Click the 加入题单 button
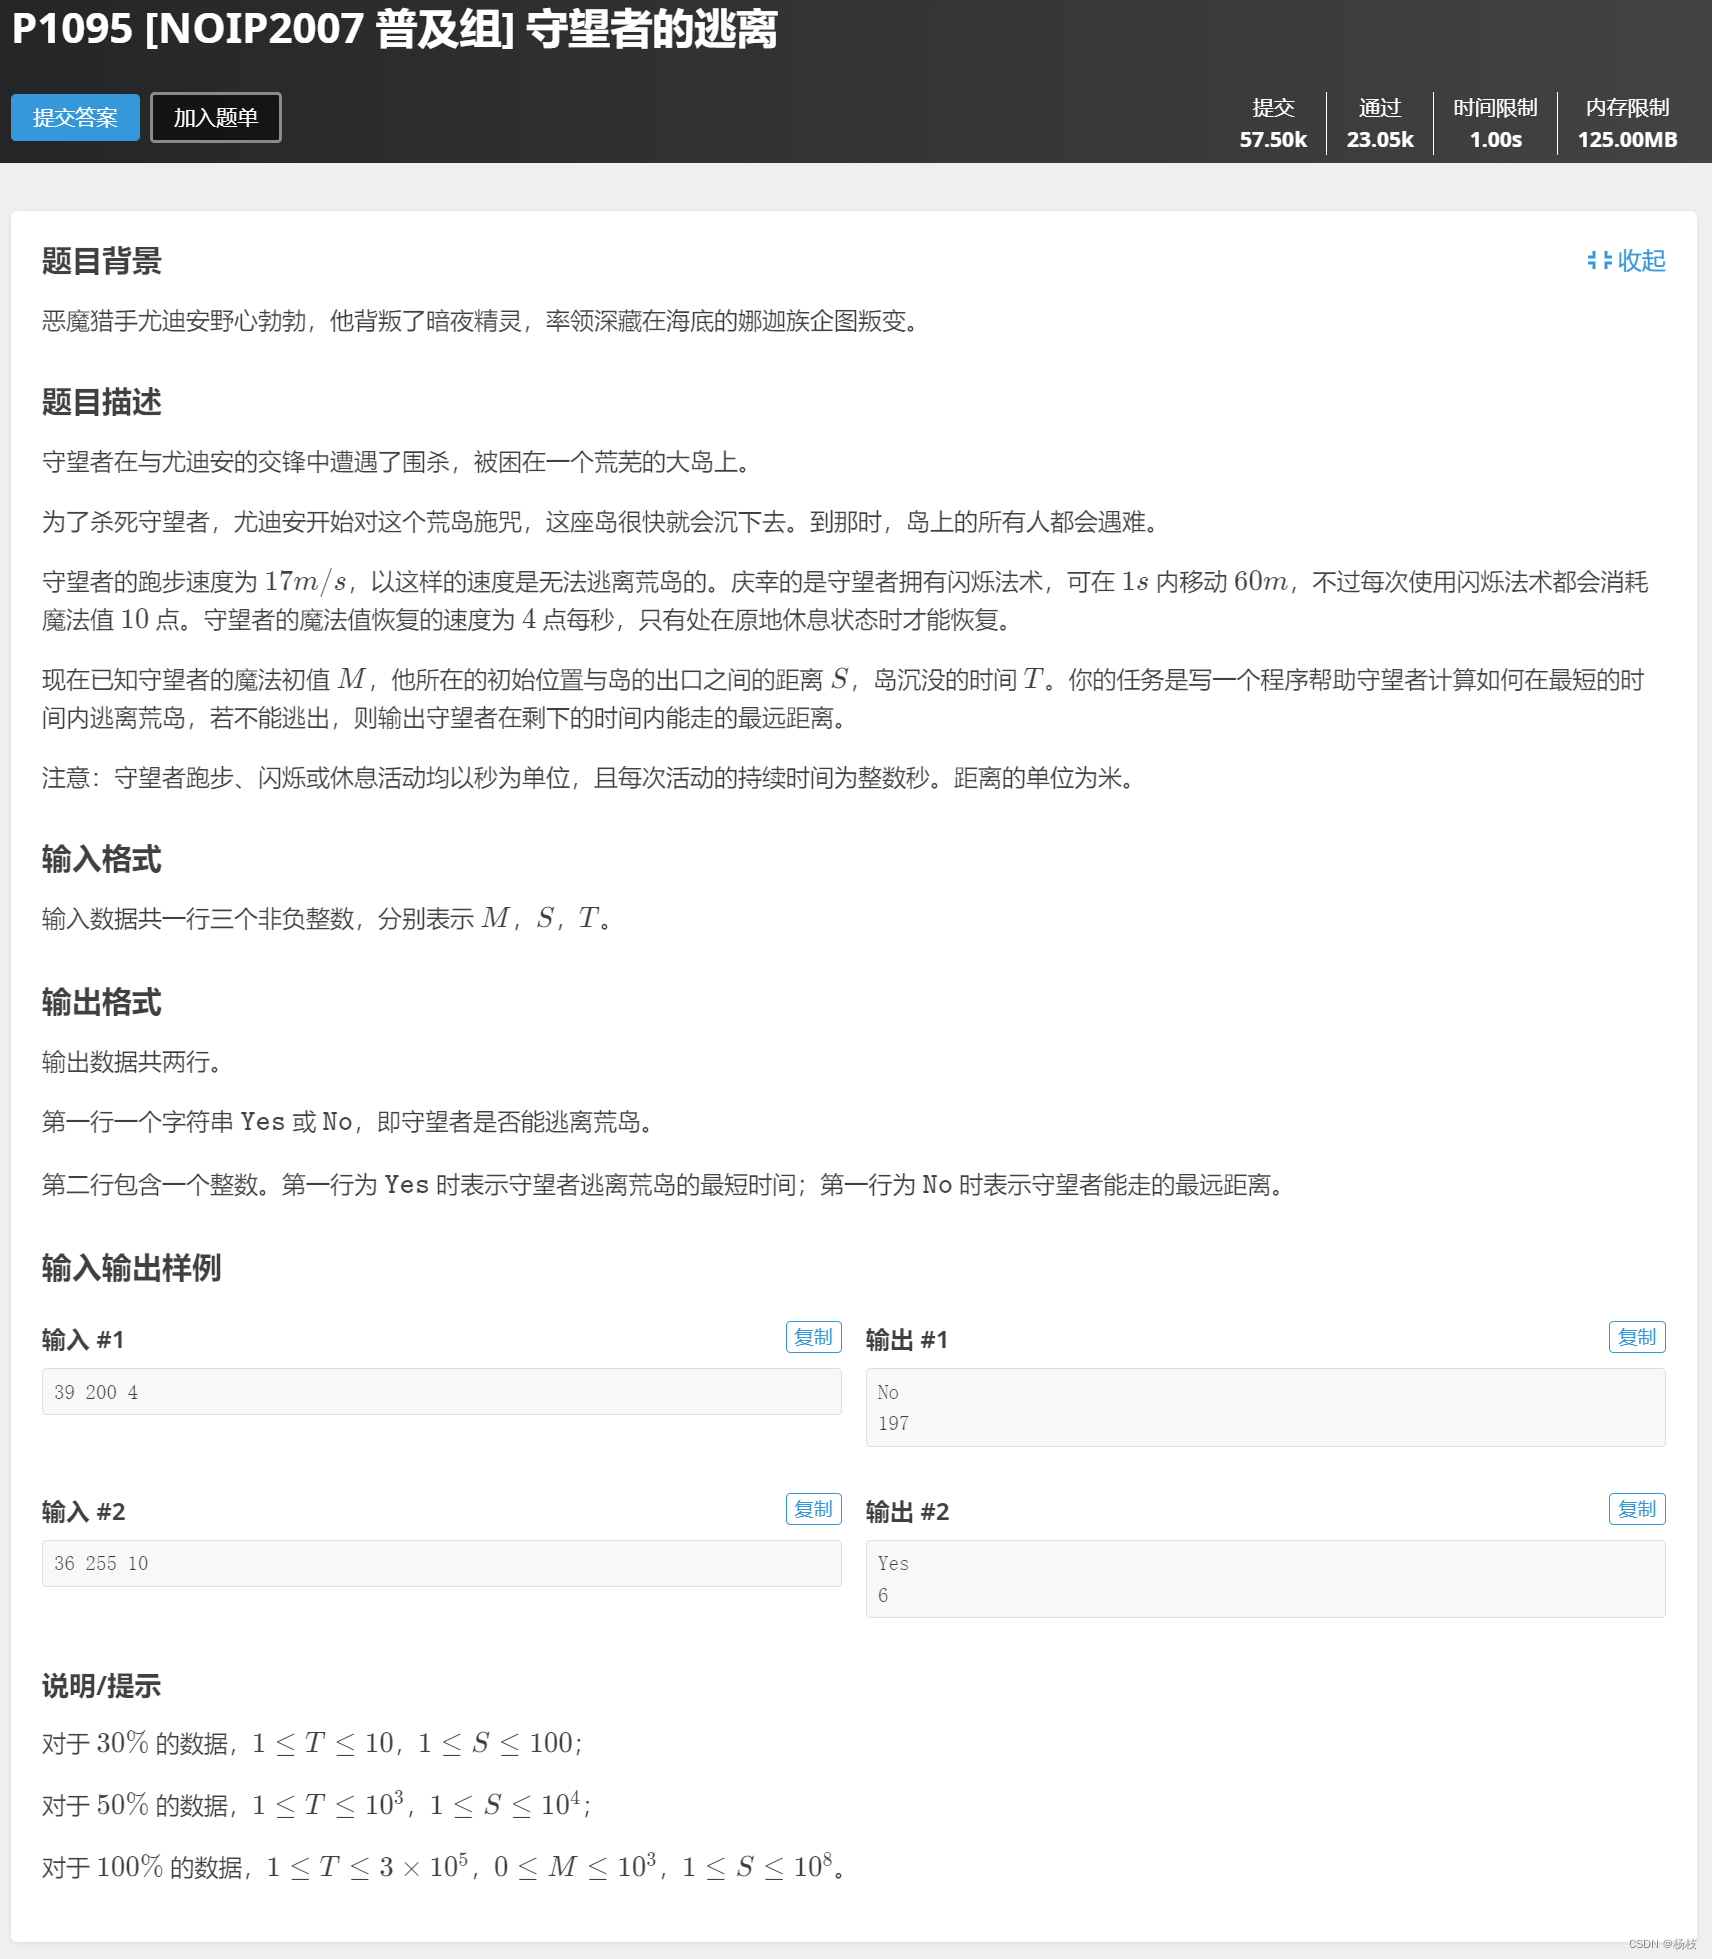1712x1959 pixels. click(x=215, y=117)
